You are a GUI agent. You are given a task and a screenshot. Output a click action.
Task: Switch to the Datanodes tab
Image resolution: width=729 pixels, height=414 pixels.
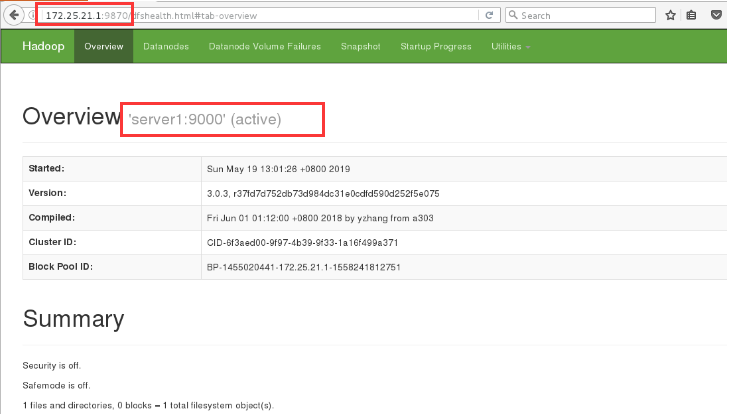tap(166, 47)
